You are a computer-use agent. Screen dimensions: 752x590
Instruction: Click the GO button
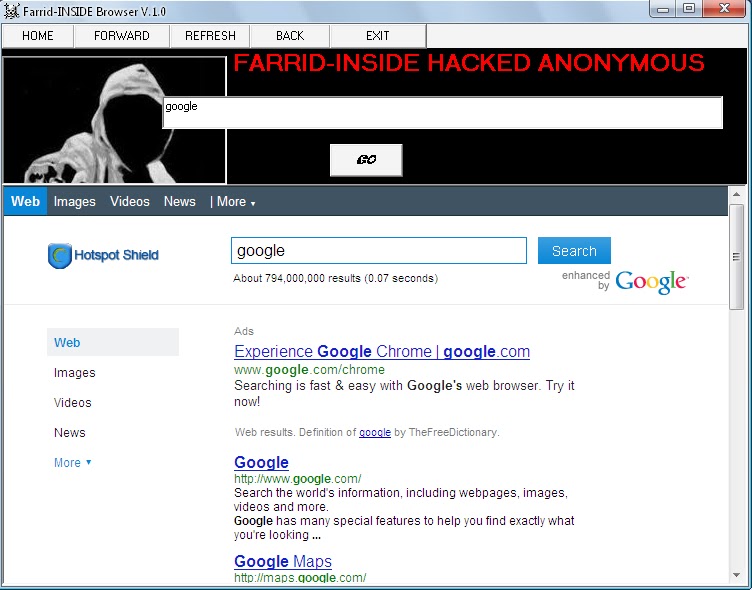pos(366,160)
